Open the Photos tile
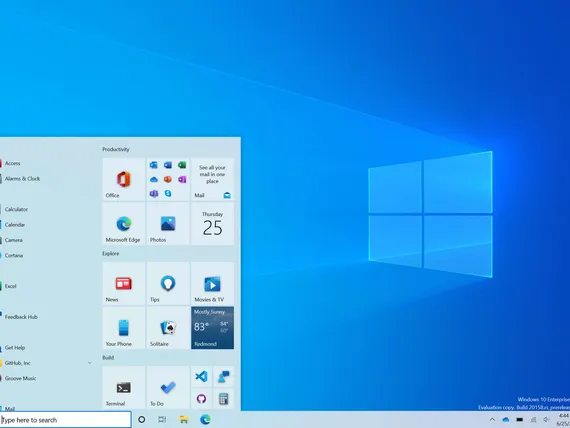The image size is (570, 428). click(168, 224)
